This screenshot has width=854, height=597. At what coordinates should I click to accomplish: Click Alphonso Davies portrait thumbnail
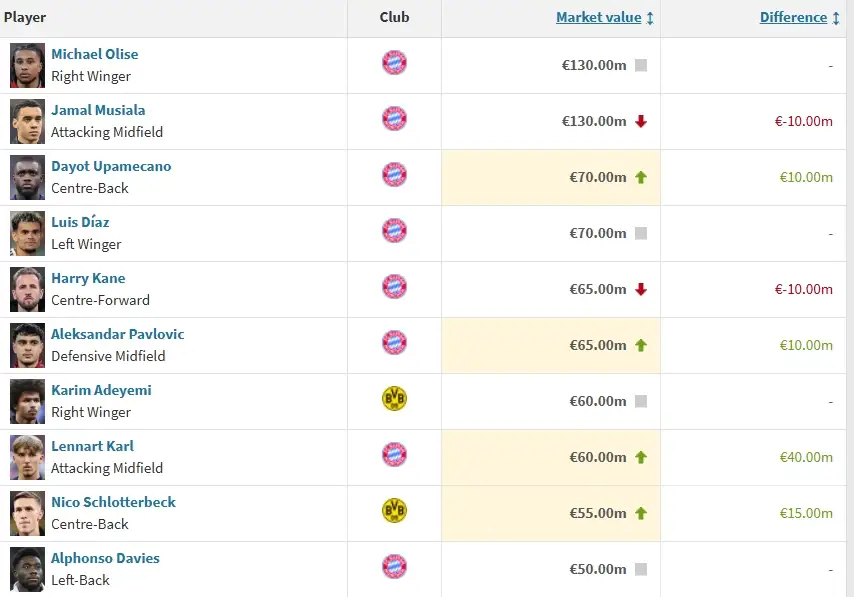(28, 569)
